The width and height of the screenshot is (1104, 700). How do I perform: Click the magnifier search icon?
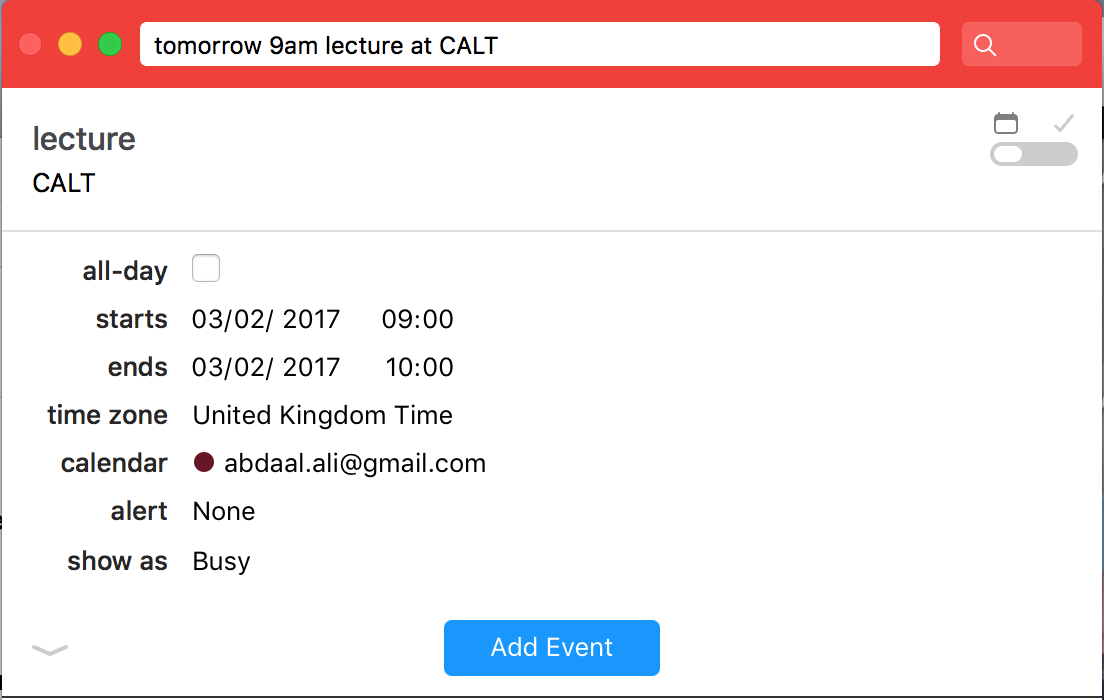(x=984, y=45)
